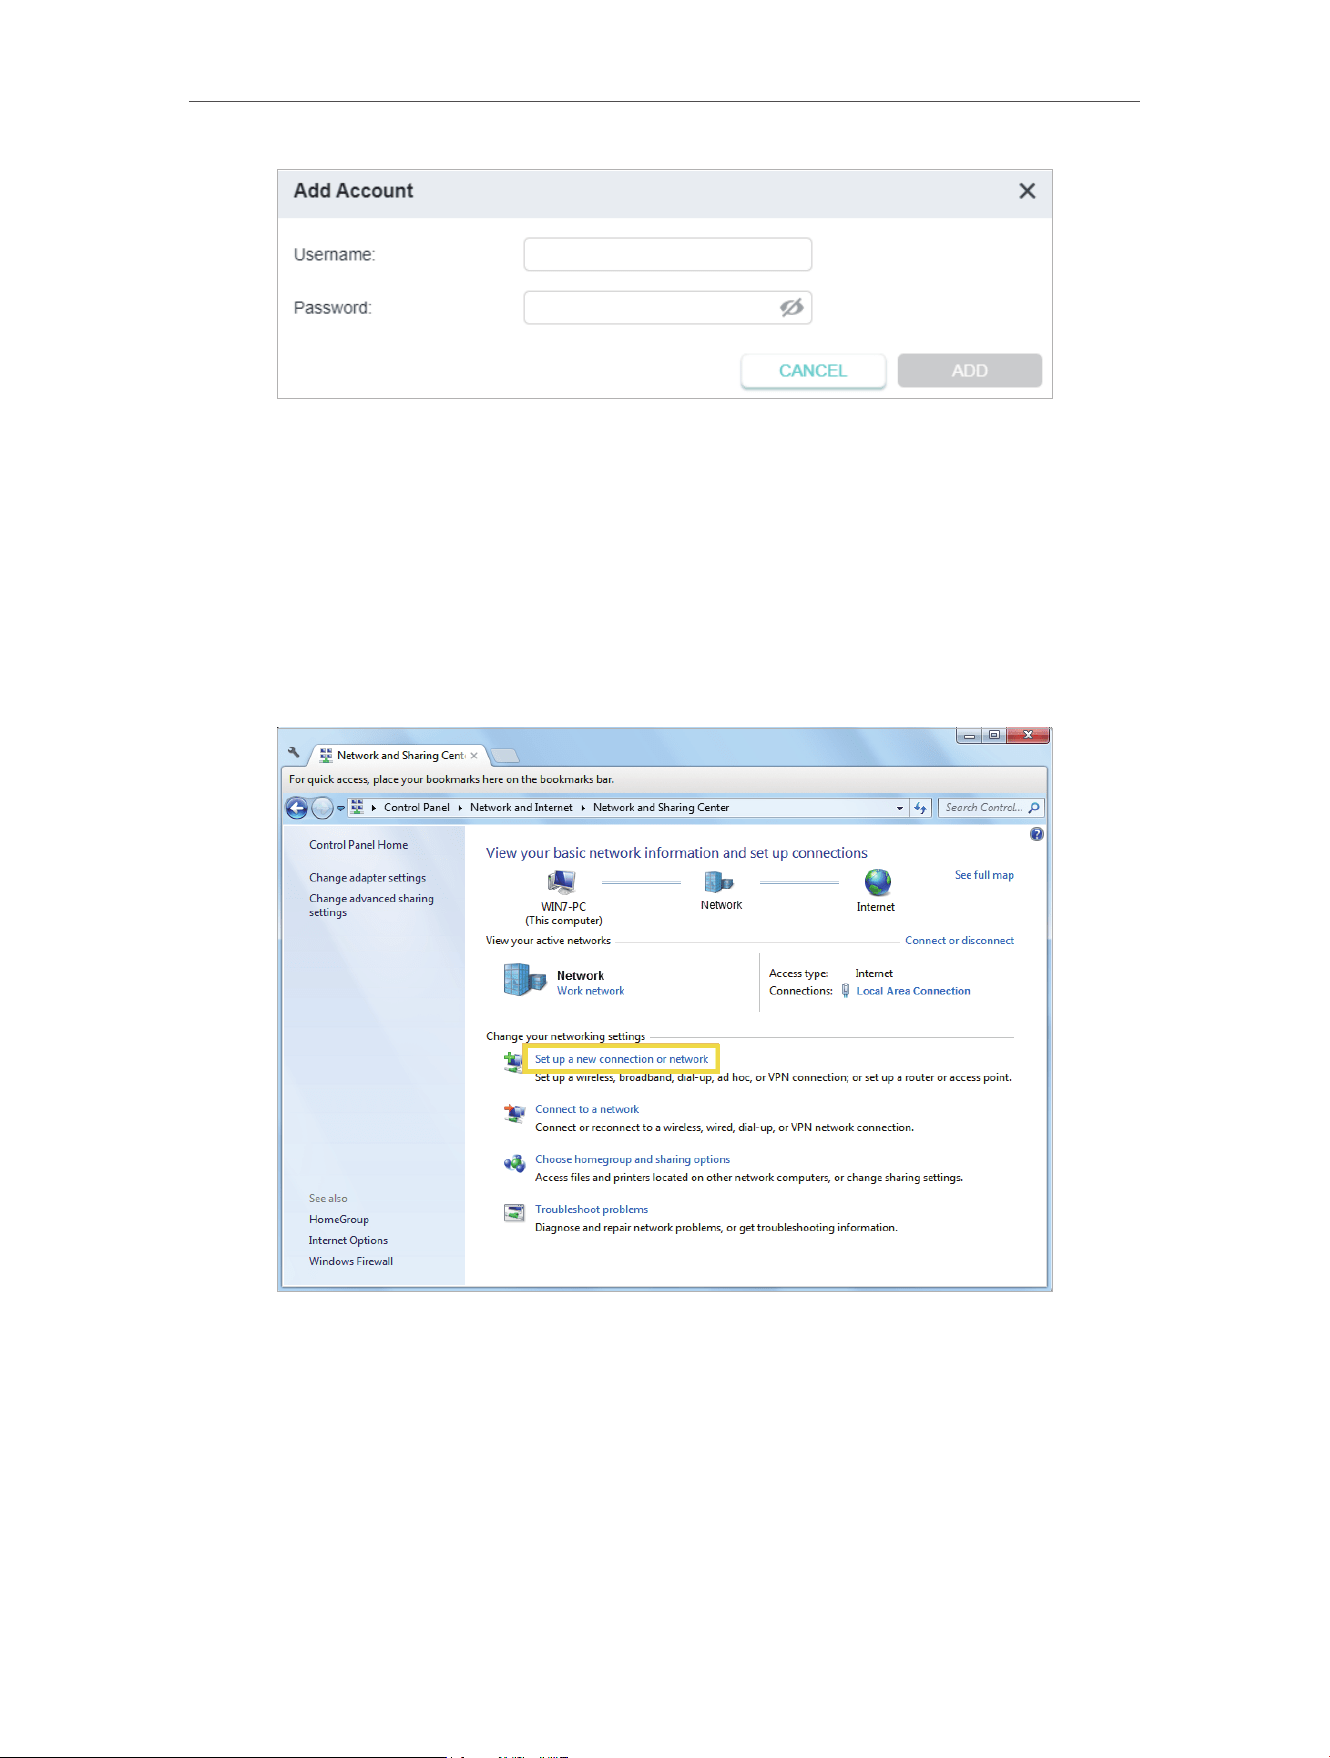Image resolution: width=1330 pixels, height=1758 pixels.
Task: Close the Network and Sharing Center tab
Action: pos(474,756)
